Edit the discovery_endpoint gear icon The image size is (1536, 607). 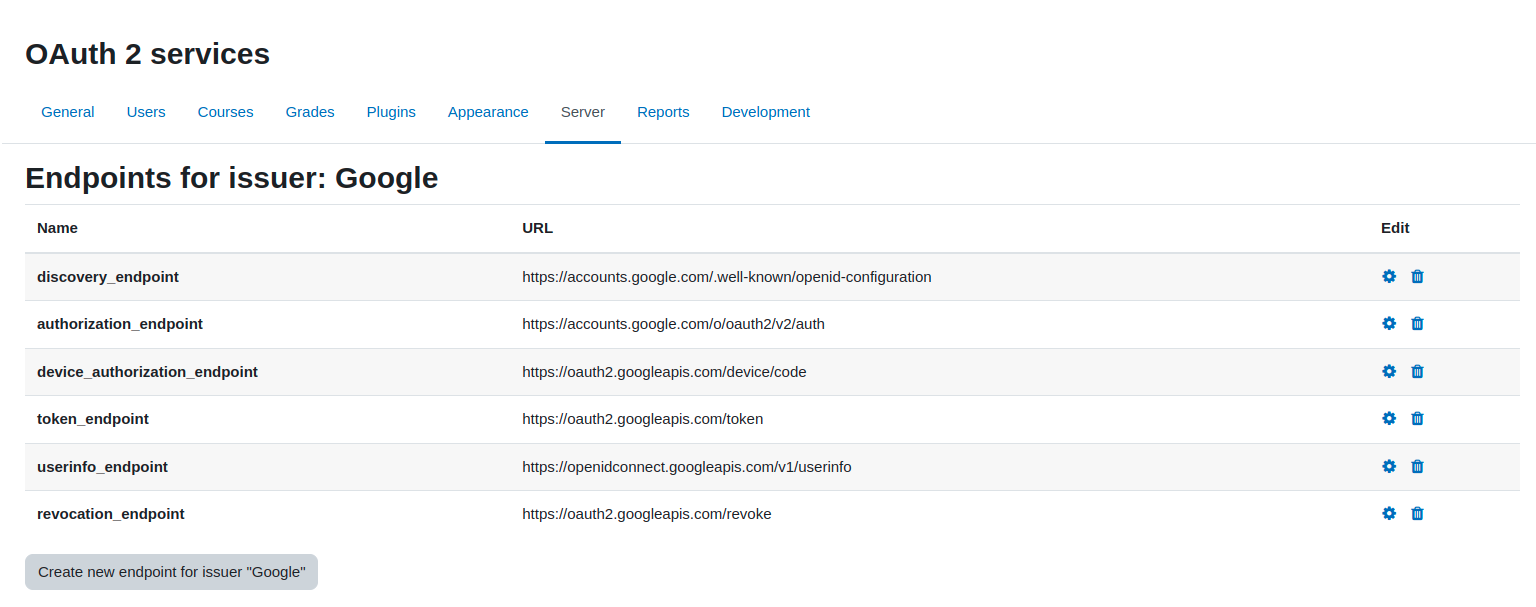click(x=1389, y=276)
